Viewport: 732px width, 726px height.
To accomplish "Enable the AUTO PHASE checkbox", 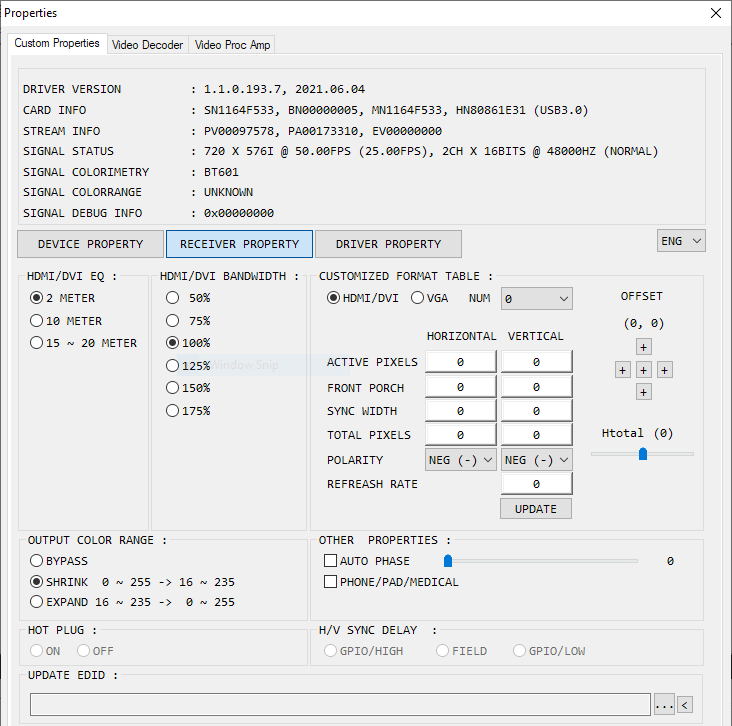I will (331, 561).
